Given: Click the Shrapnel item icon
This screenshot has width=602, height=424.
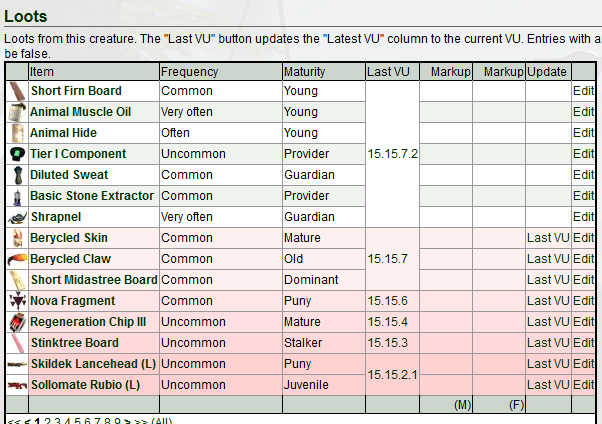Looking at the screenshot, I should pos(17,217).
